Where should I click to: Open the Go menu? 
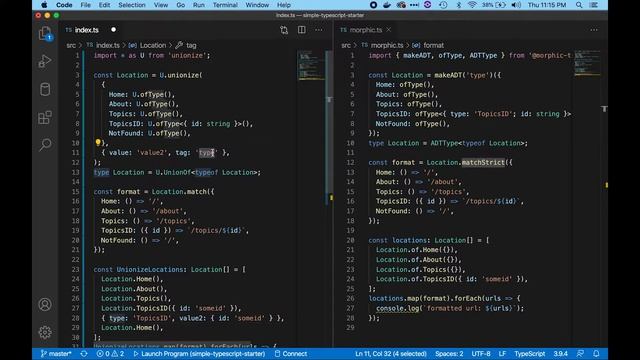click(180, 5)
